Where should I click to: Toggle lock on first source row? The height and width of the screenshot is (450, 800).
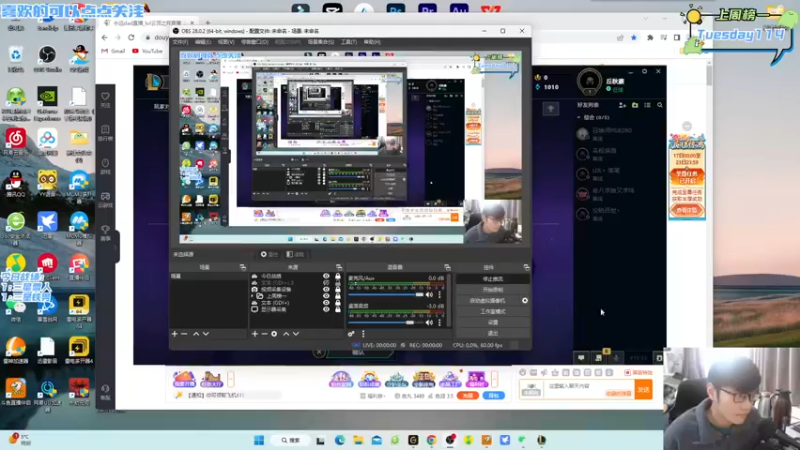click(337, 276)
